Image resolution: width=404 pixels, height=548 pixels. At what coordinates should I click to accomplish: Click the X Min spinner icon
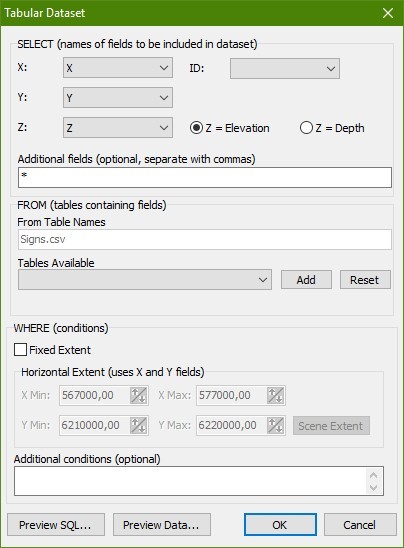point(138,395)
